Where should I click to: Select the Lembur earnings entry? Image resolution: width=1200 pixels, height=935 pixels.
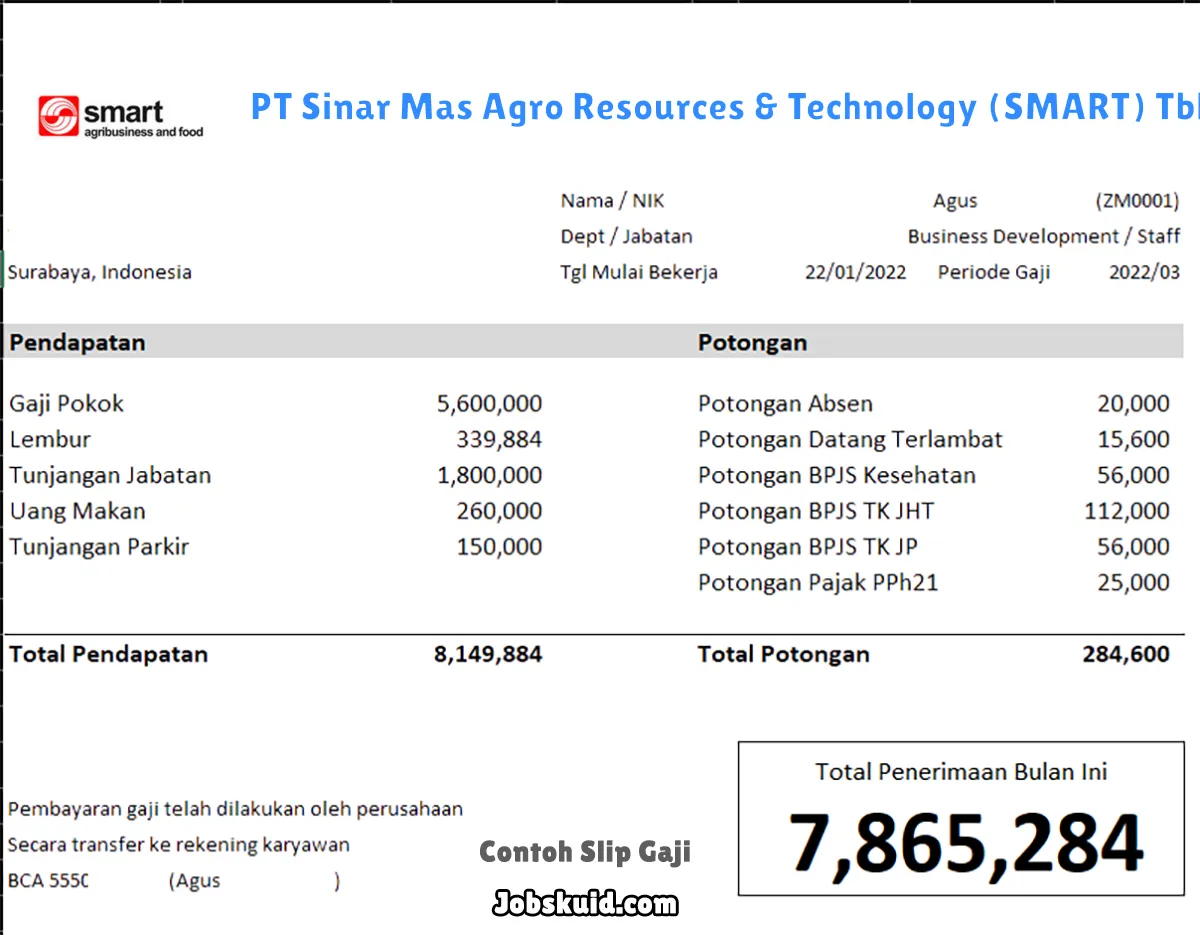[50, 439]
